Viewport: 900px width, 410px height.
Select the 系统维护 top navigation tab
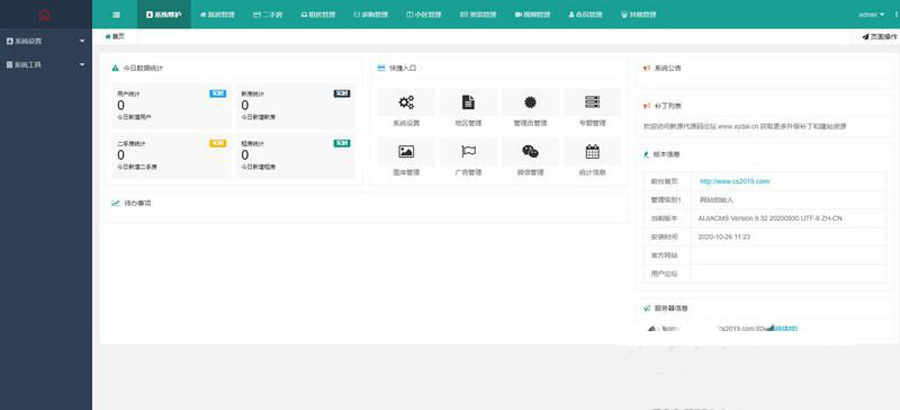[x=164, y=15]
